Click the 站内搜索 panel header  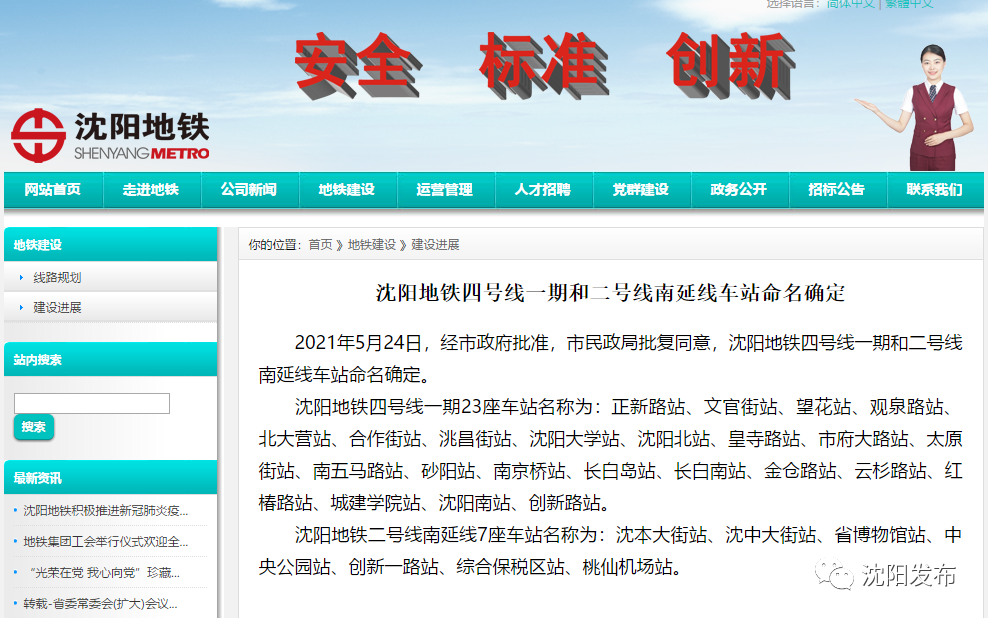click(111, 360)
